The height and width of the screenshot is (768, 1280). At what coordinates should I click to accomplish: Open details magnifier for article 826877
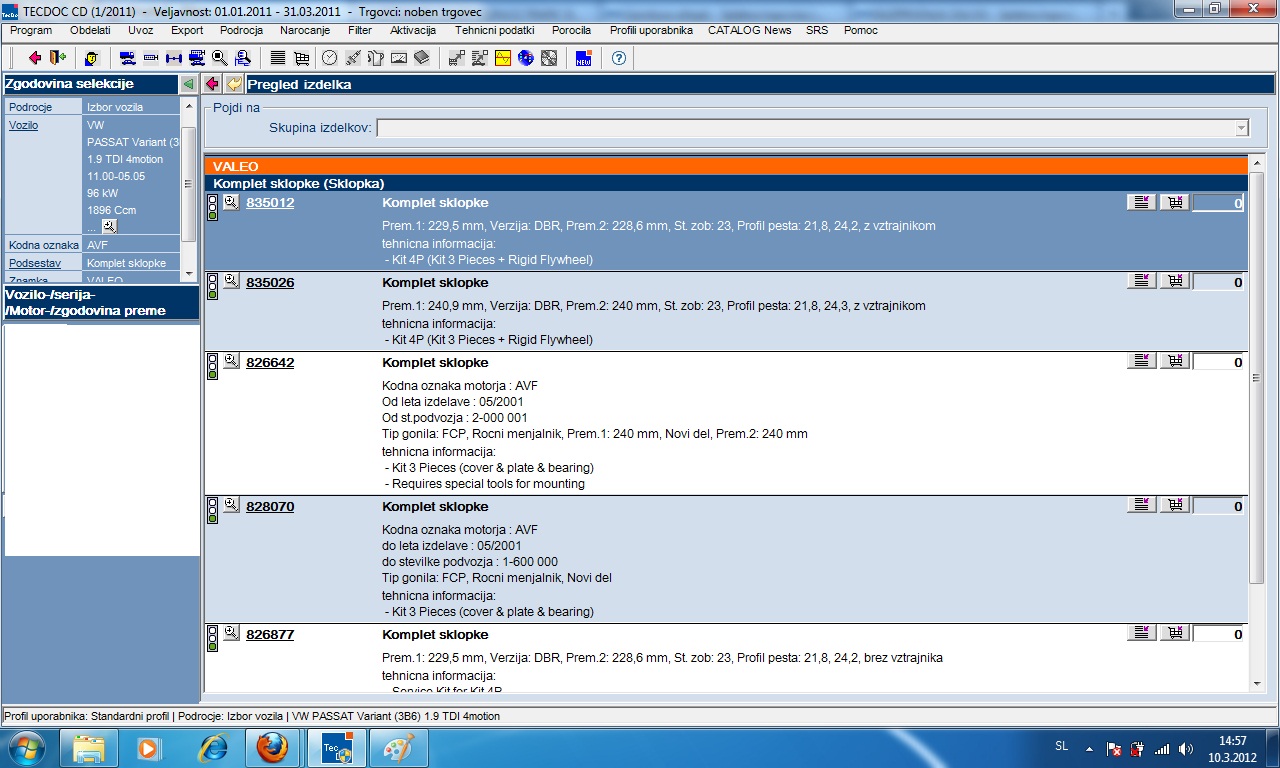pyautogui.click(x=231, y=634)
